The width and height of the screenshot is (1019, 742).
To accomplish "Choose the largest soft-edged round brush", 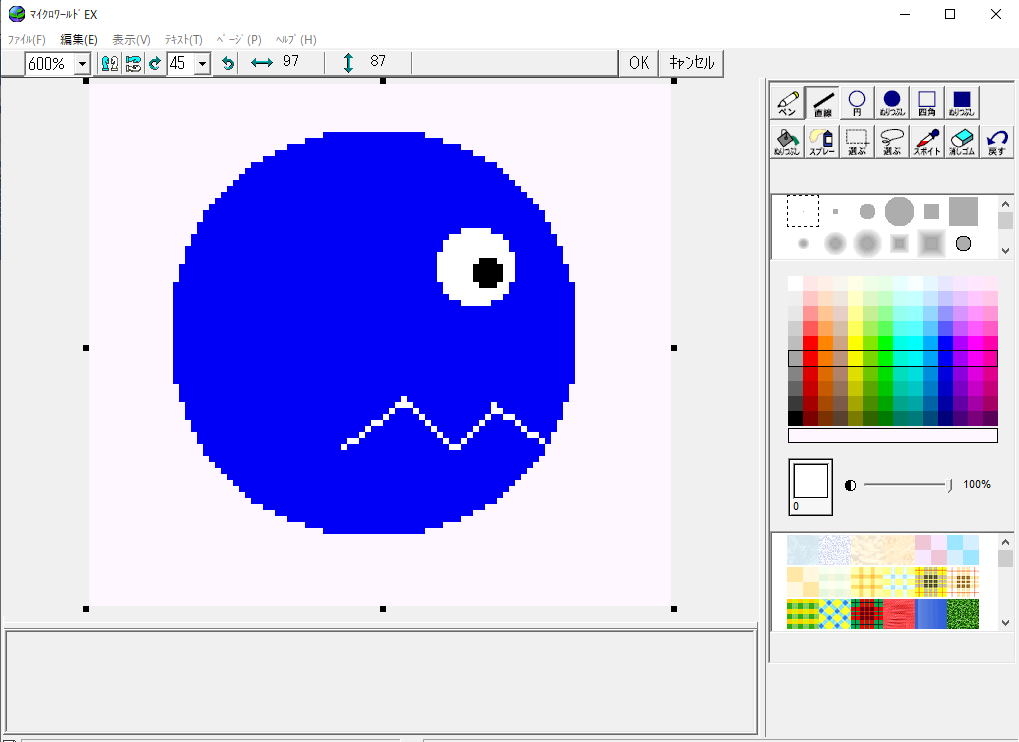I will pyautogui.click(x=867, y=244).
